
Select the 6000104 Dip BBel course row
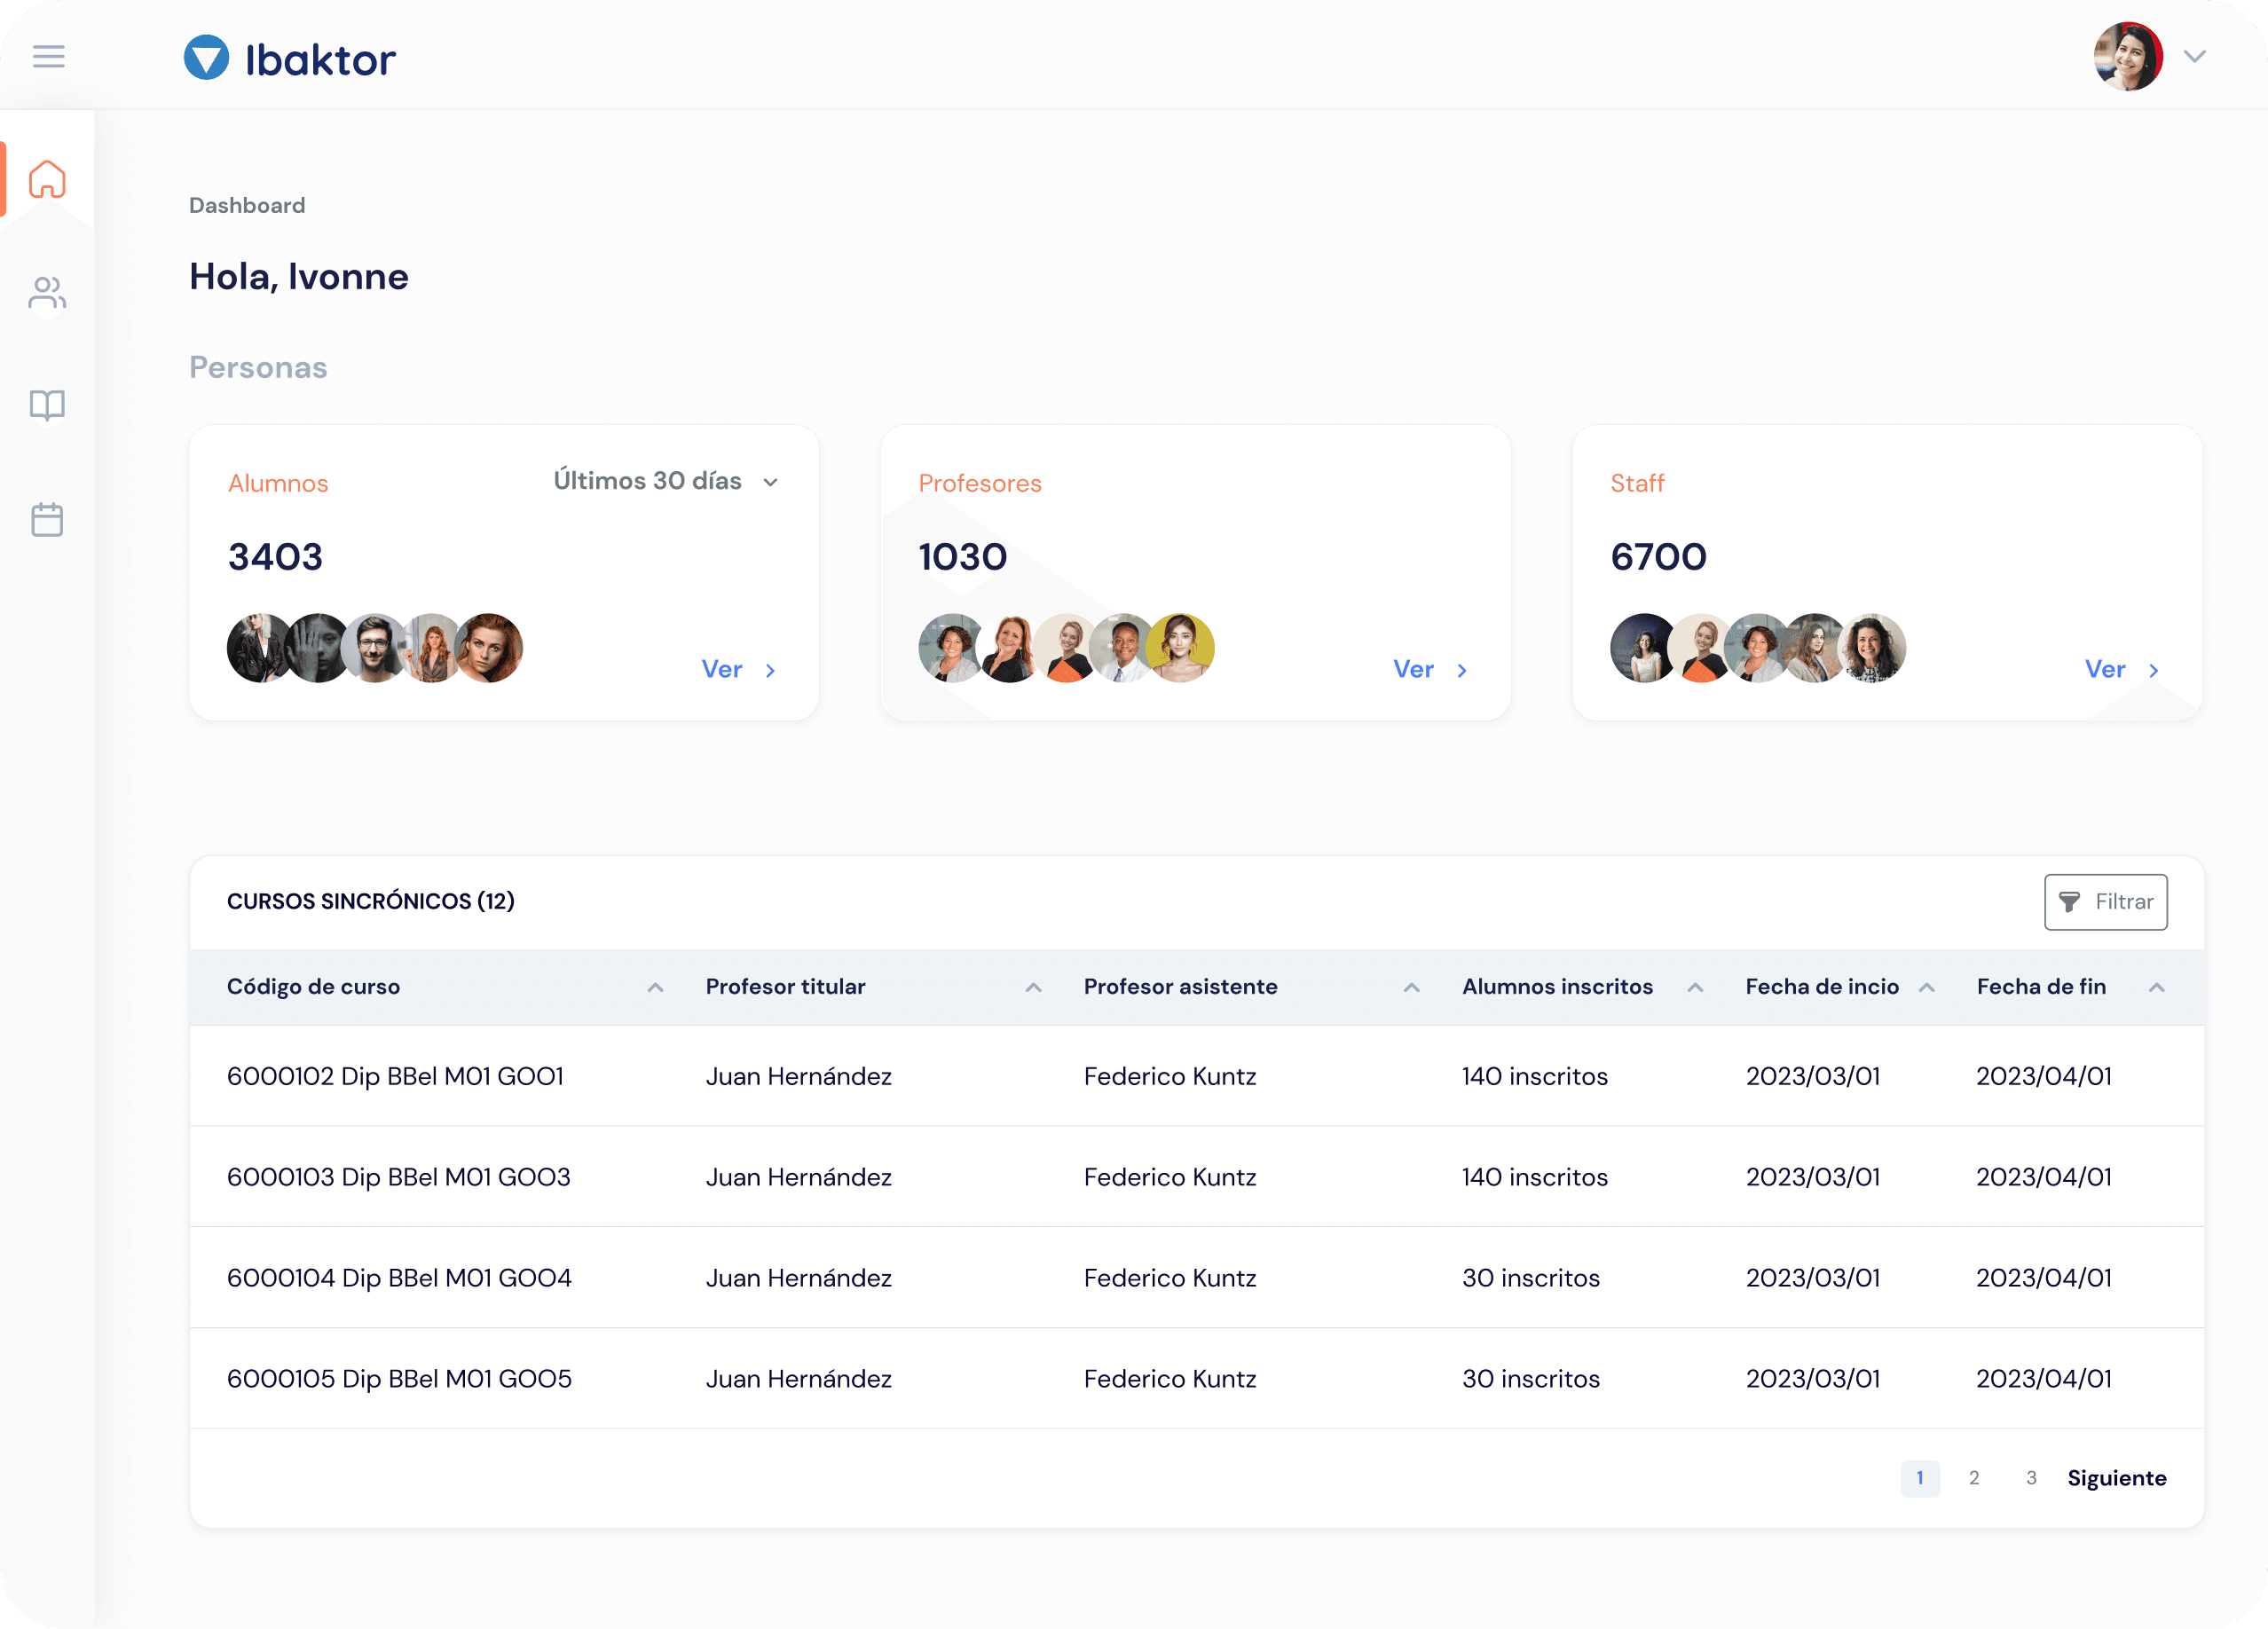point(399,1277)
